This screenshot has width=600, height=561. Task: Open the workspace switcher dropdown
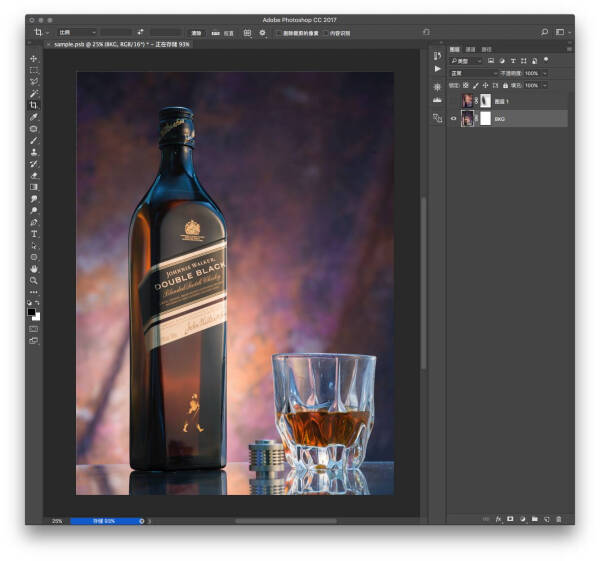562,32
